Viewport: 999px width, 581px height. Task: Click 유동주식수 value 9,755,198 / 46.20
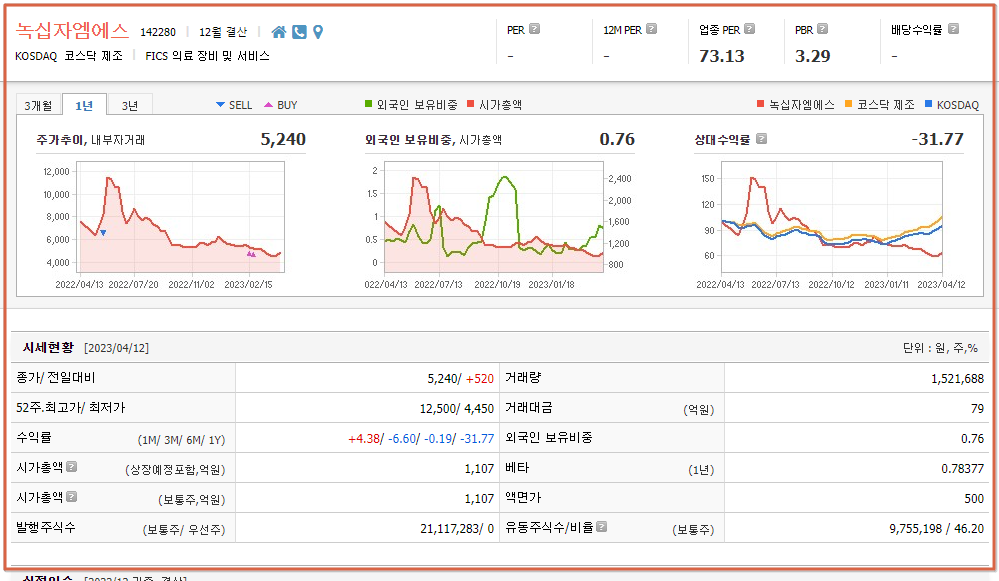(937, 528)
